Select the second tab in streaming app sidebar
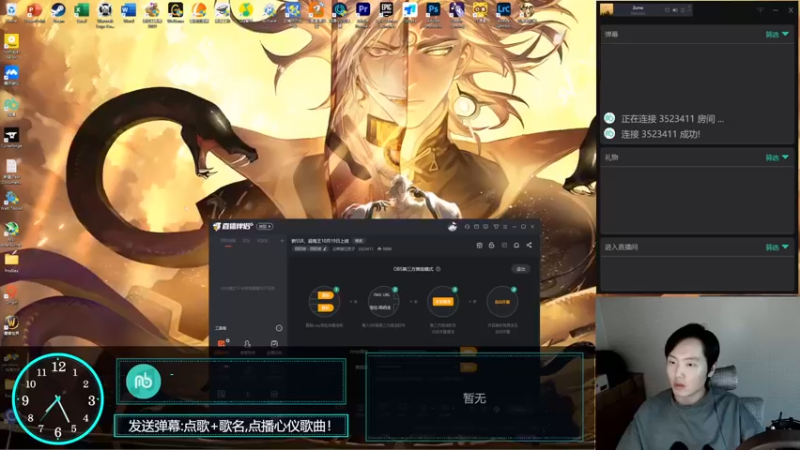Screen dimensions: 800x450 246,240
